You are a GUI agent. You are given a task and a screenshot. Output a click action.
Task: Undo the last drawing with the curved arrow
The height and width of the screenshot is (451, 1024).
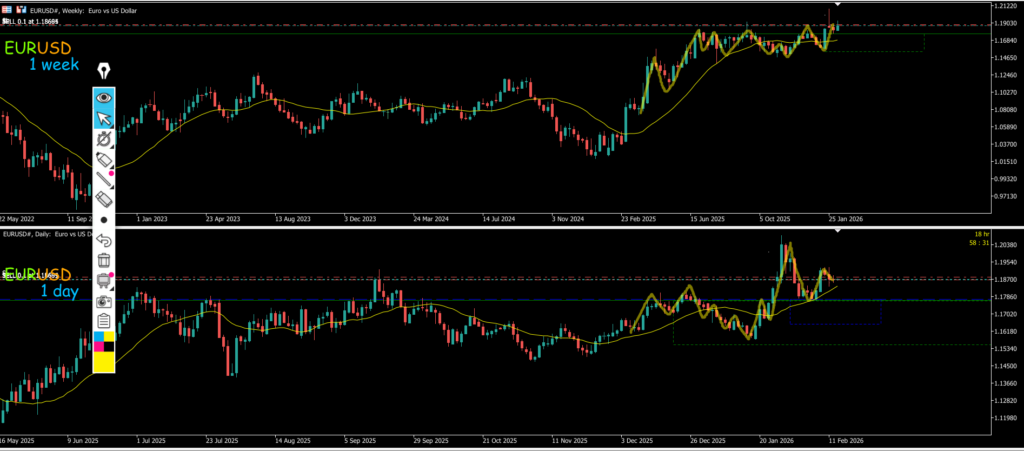pyautogui.click(x=104, y=240)
